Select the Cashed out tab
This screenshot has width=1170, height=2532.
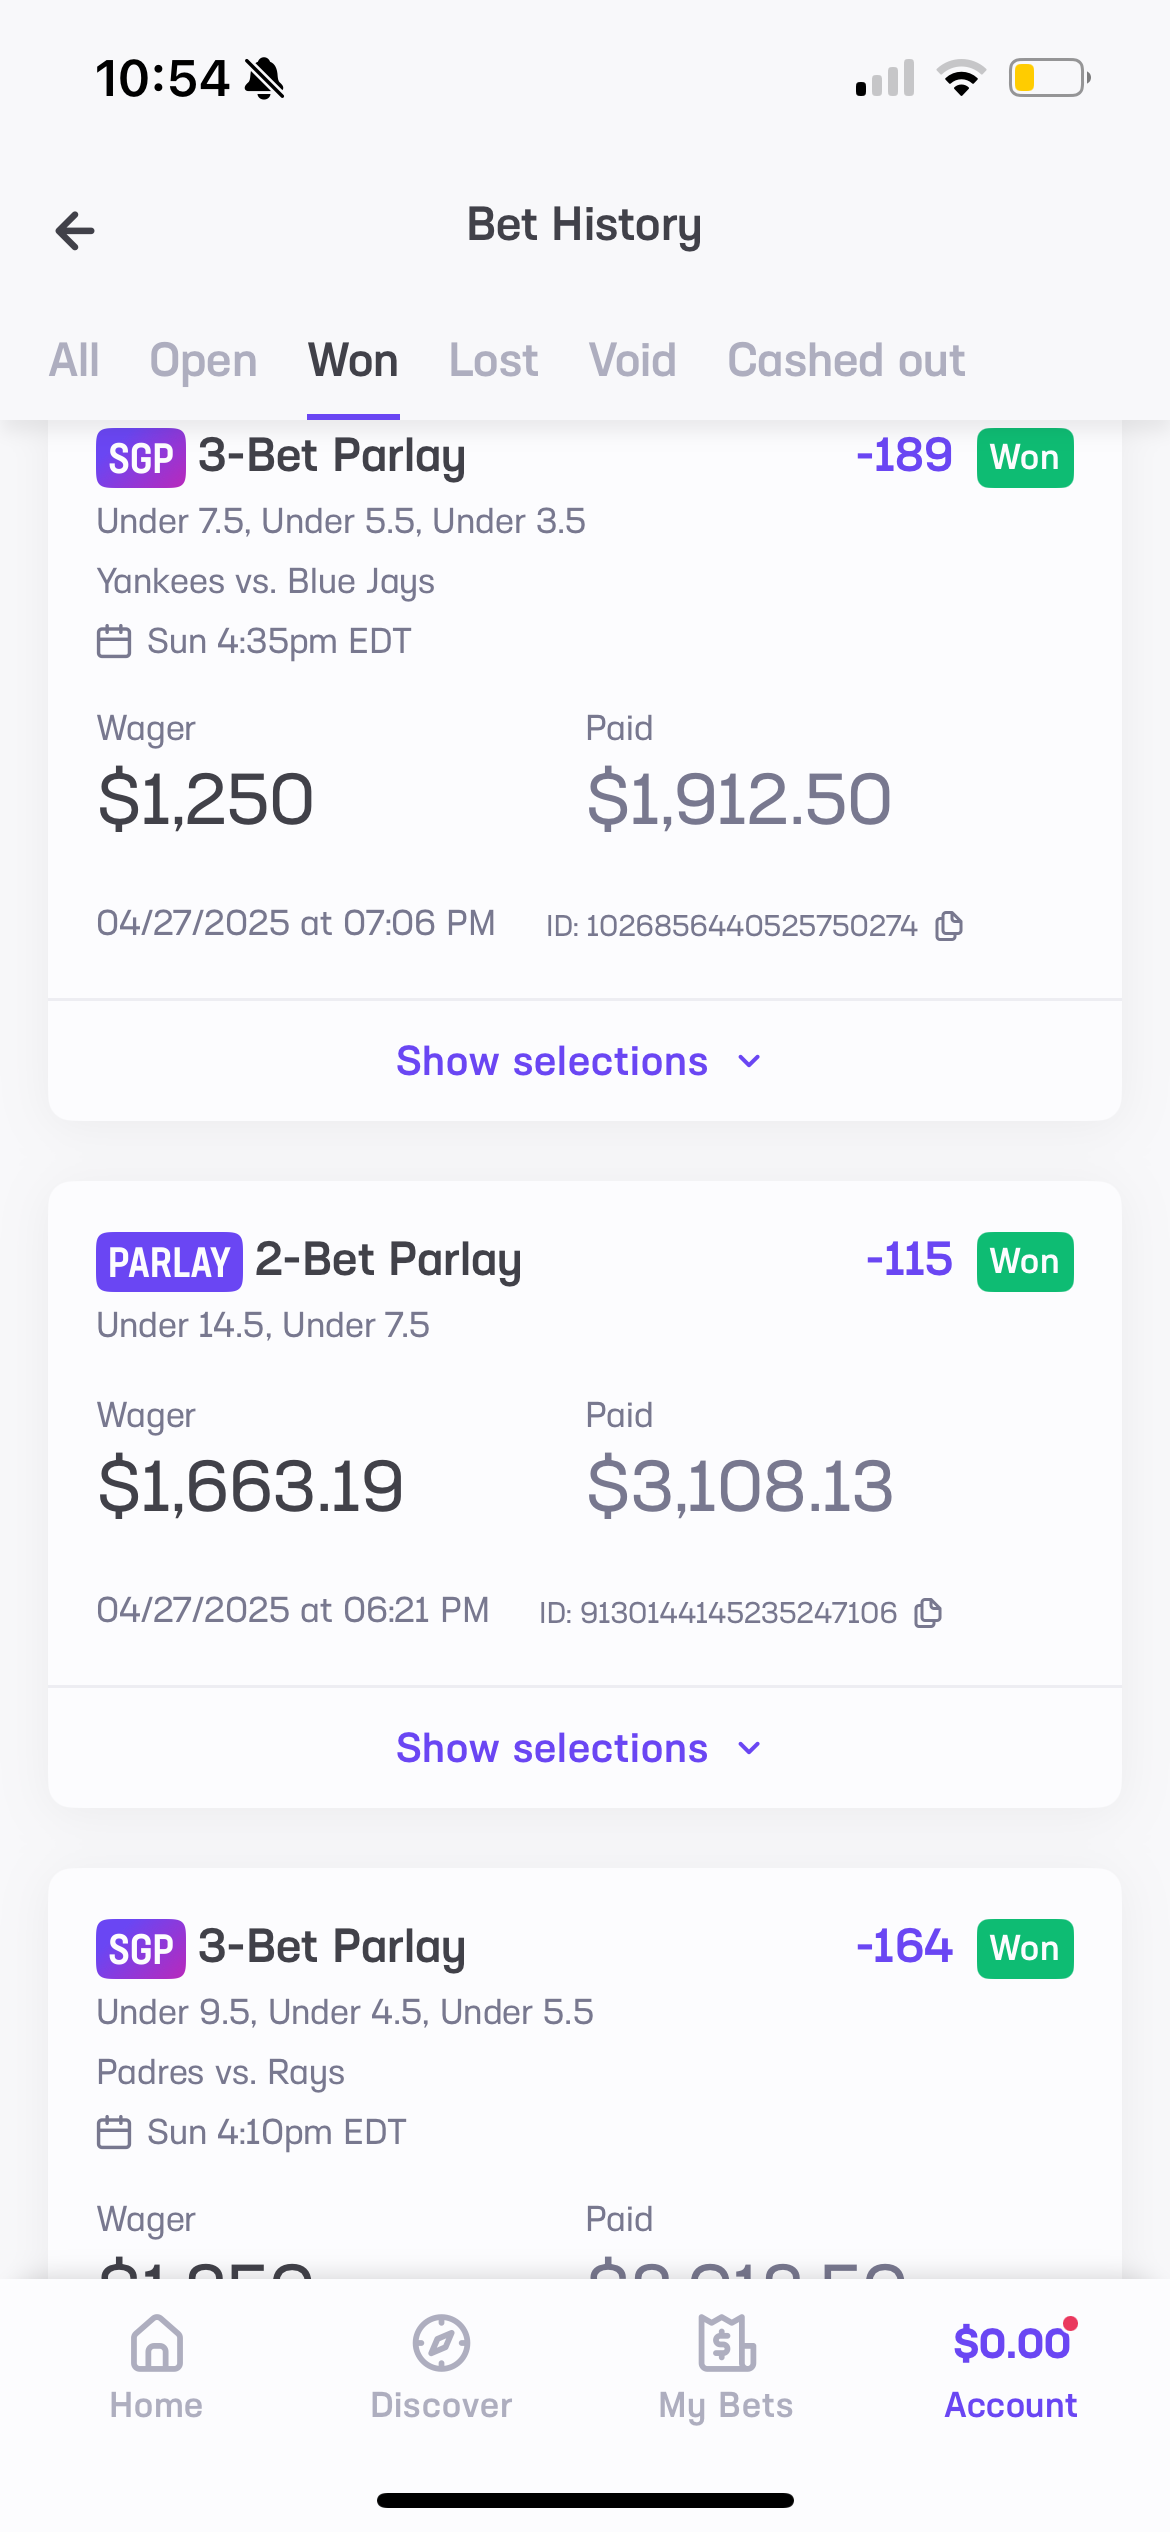tap(846, 360)
